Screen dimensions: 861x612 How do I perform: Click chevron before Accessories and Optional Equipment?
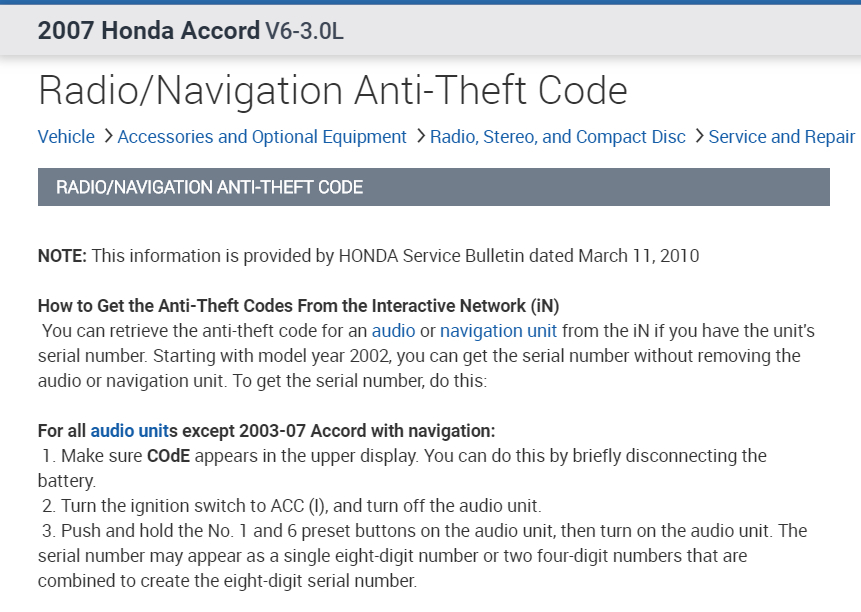coord(107,136)
